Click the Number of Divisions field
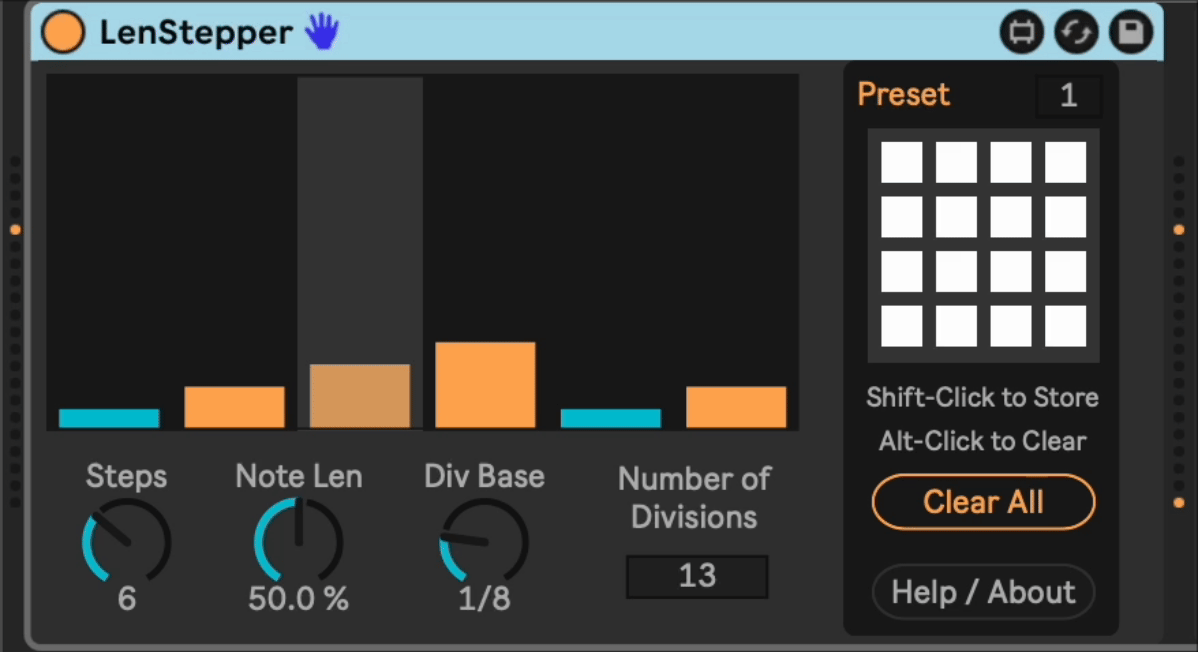Image resolution: width=1198 pixels, height=652 pixels. 697,577
